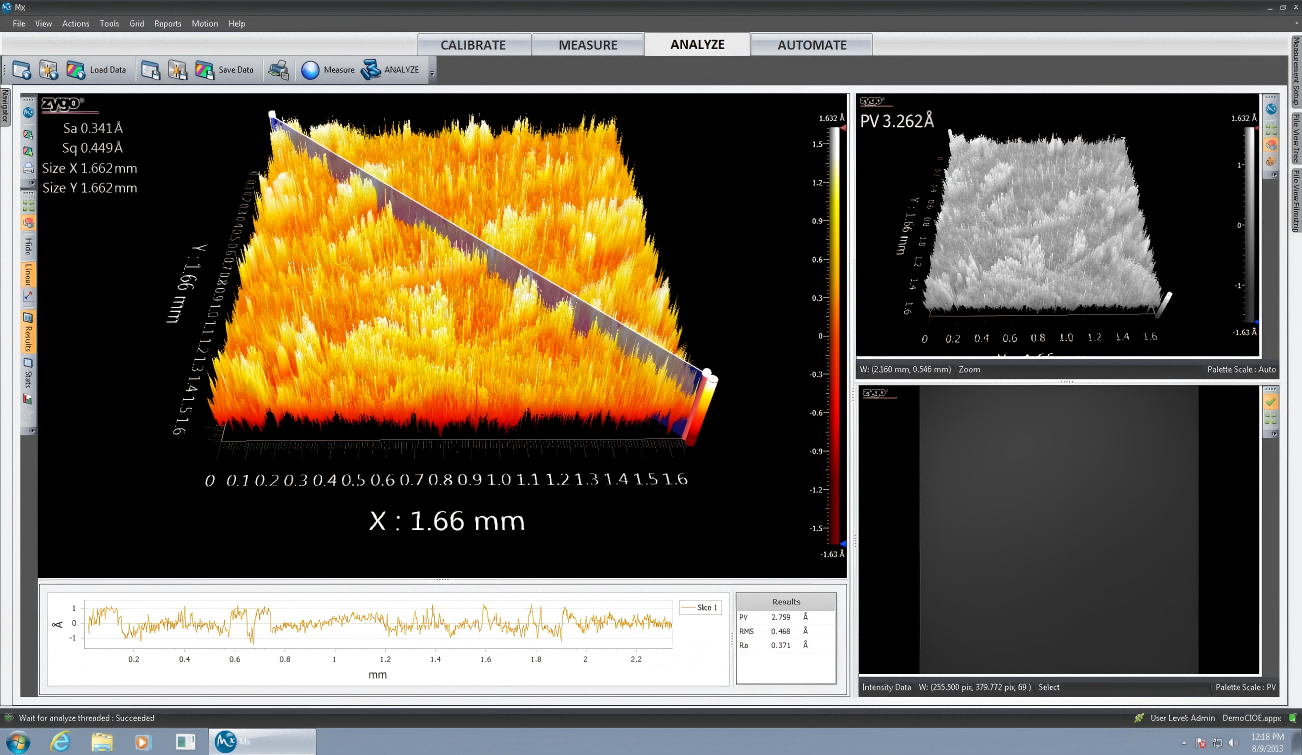Screen dimensions: 1302x755
Task: Expand the File View Tree panel
Action: [1296, 140]
